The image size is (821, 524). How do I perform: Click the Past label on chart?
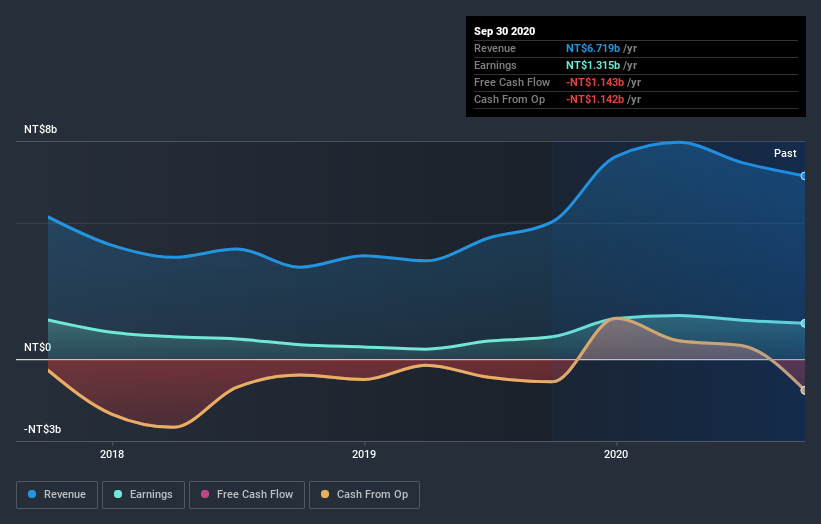[785, 153]
